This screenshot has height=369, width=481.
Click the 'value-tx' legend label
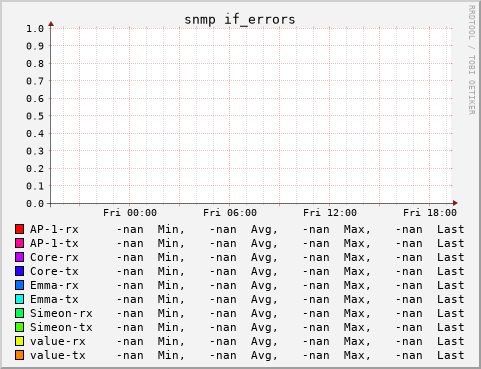point(58,355)
